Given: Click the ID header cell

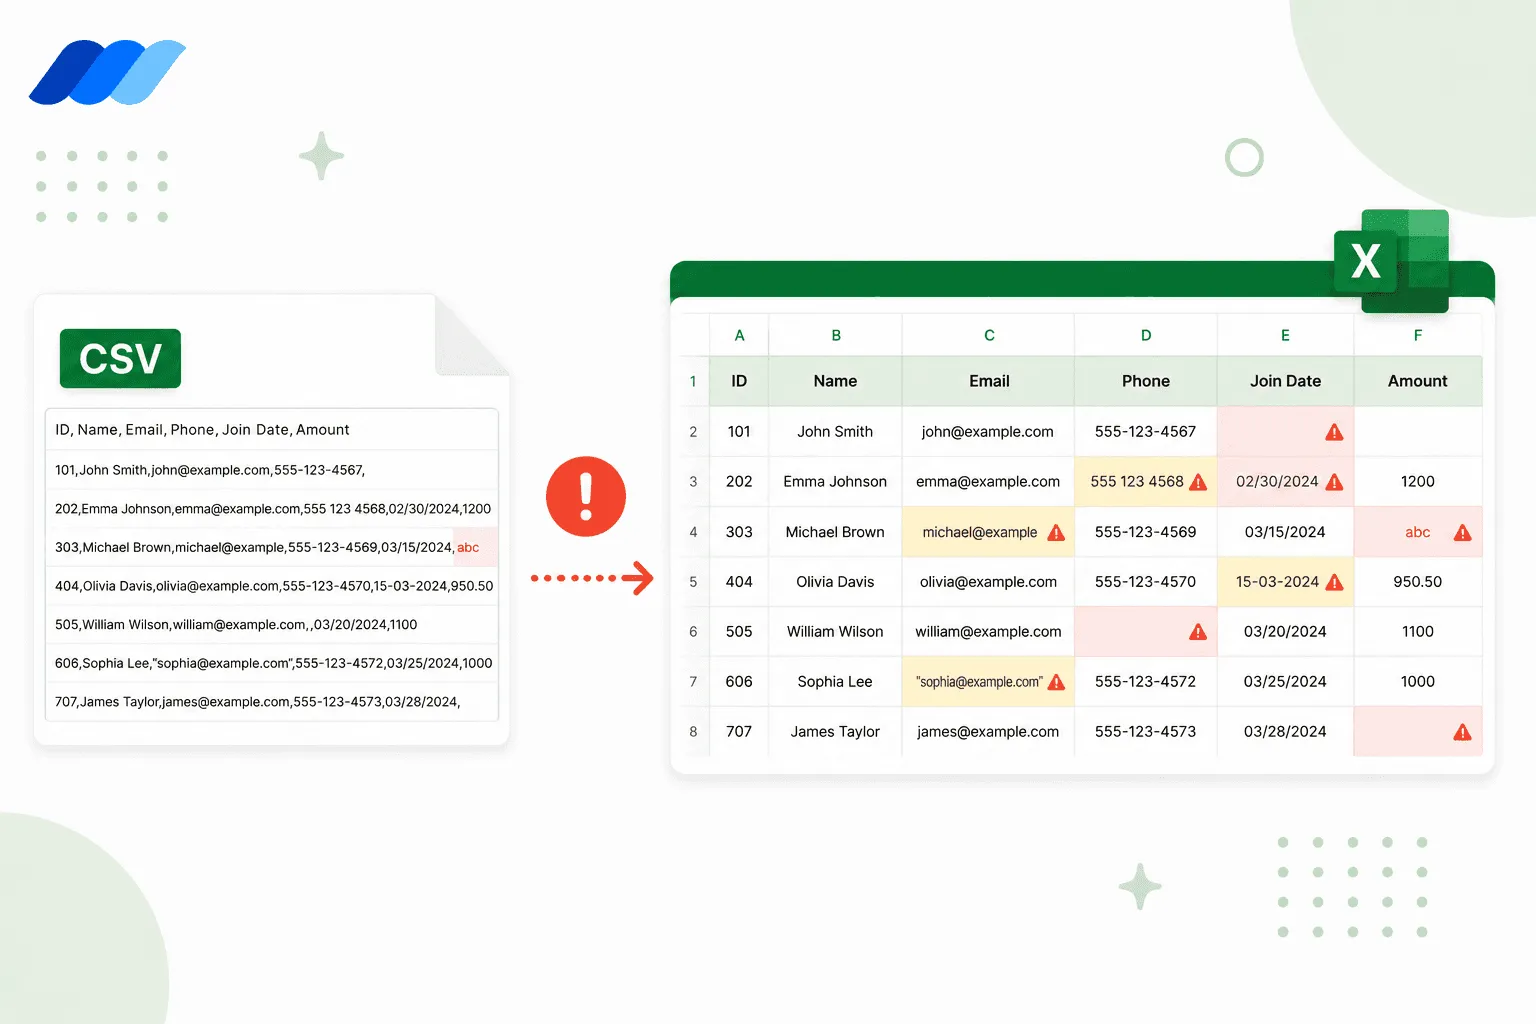Looking at the screenshot, I should coord(739,381).
